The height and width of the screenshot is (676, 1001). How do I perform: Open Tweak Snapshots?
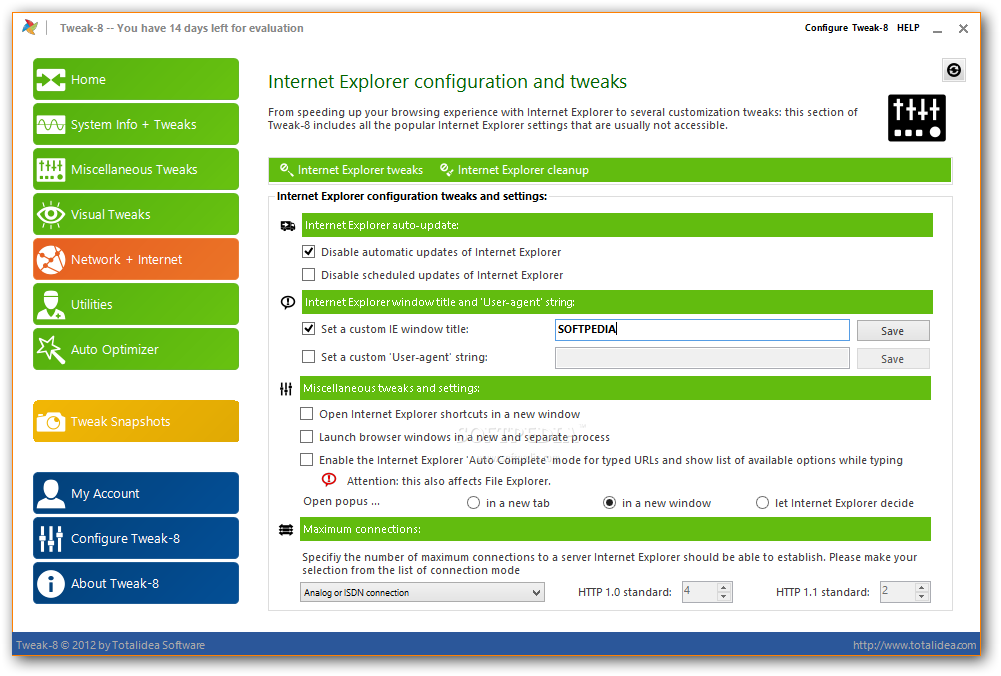pyautogui.click(x=136, y=421)
